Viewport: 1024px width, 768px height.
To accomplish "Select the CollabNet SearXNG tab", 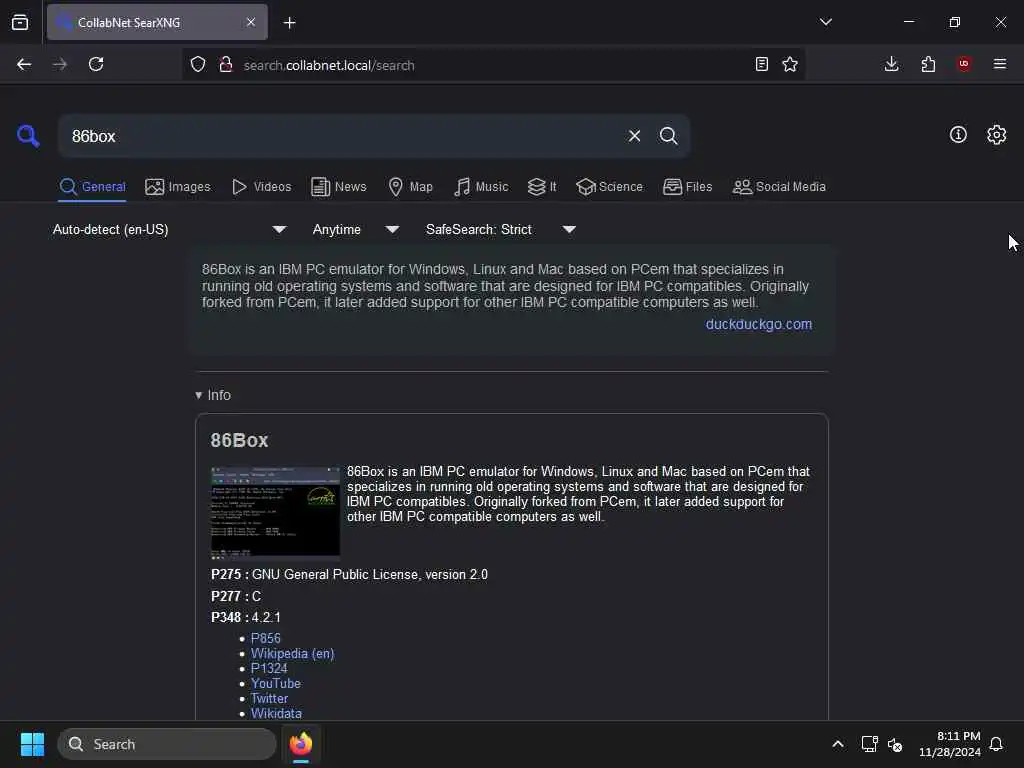I will click(157, 22).
